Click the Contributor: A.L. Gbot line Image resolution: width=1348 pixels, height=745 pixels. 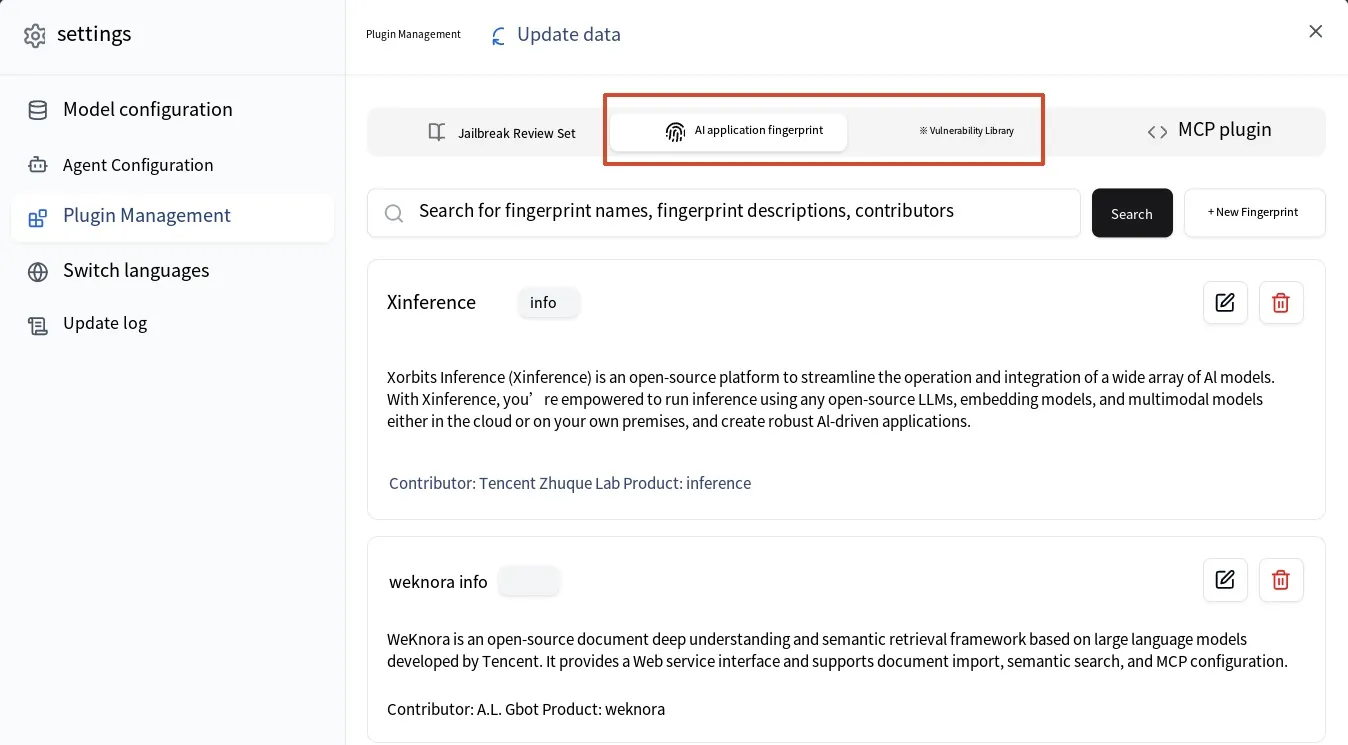click(526, 709)
